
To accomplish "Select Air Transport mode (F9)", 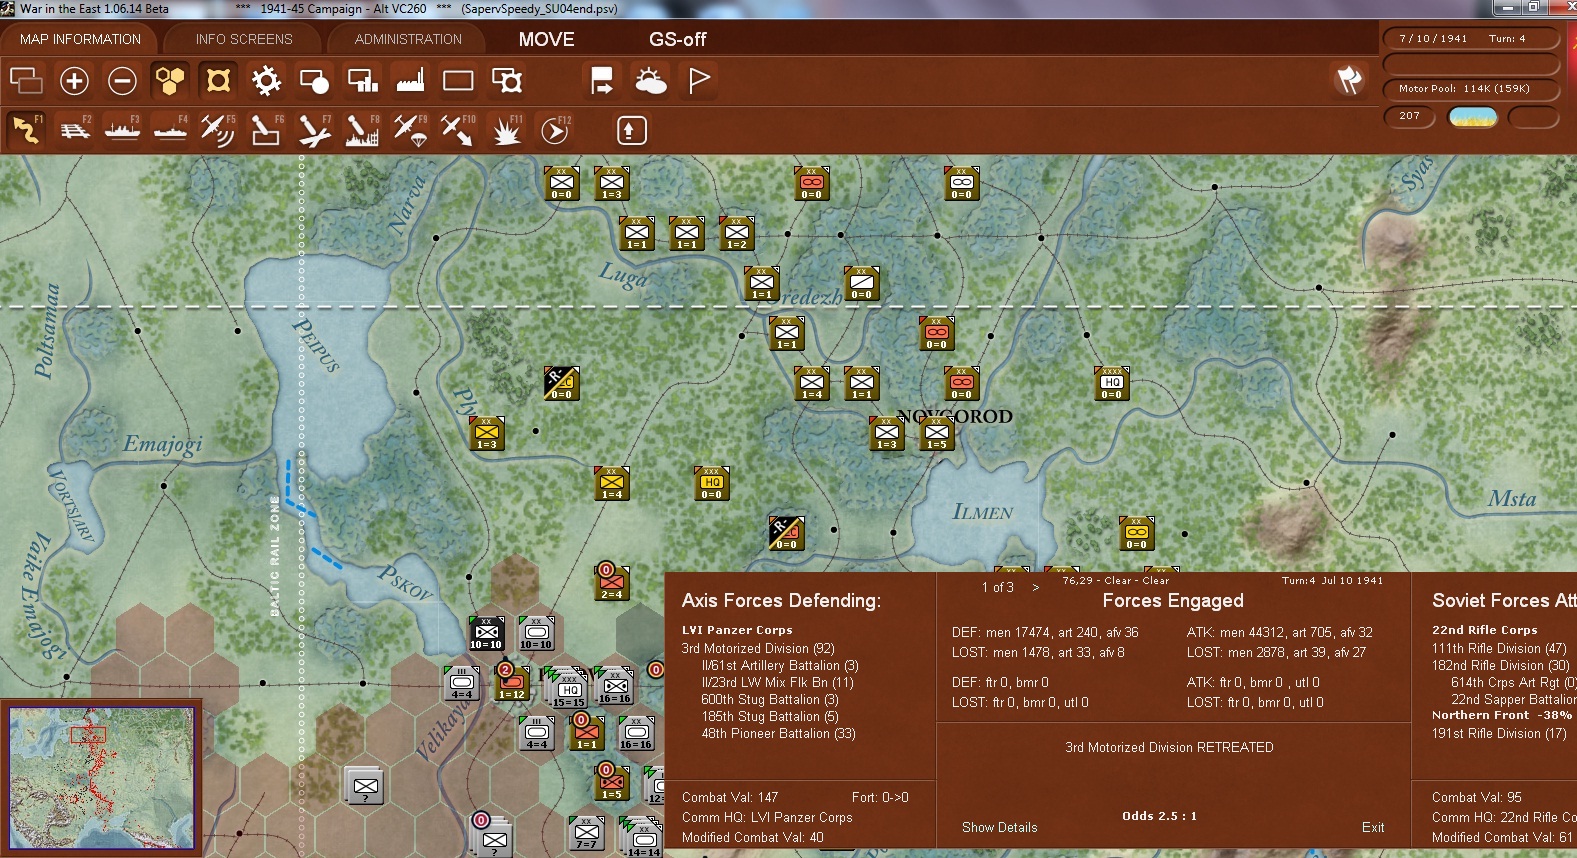I will (410, 130).
